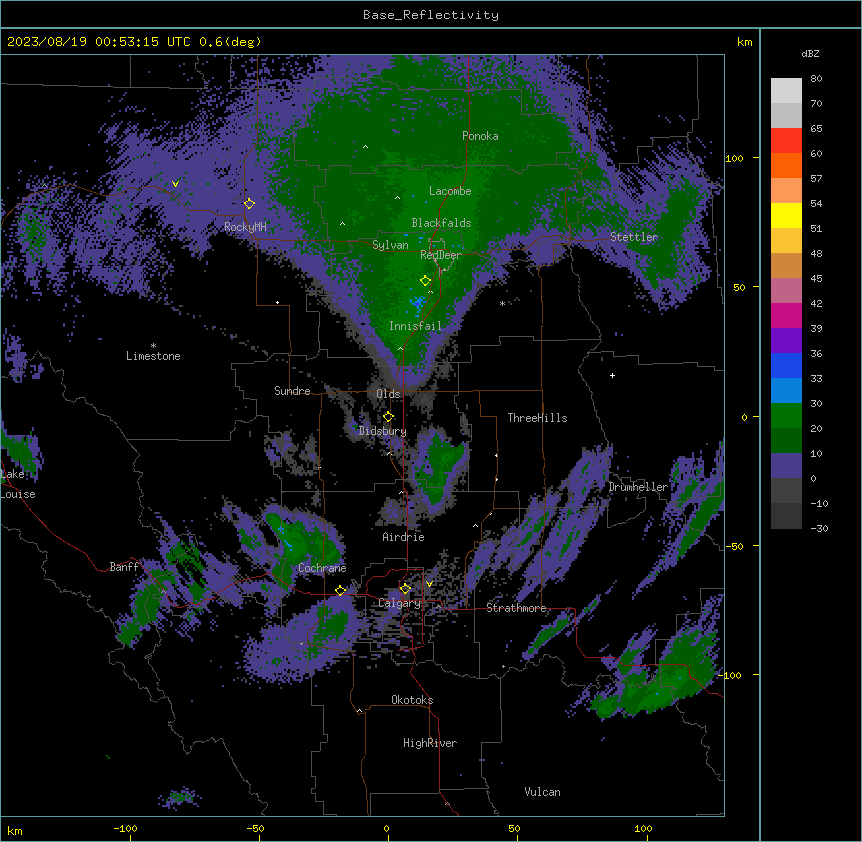Click the yellow diamond marker above the Calgary label
Image resolution: width=862 pixels, height=842 pixels.
(405, 589)
